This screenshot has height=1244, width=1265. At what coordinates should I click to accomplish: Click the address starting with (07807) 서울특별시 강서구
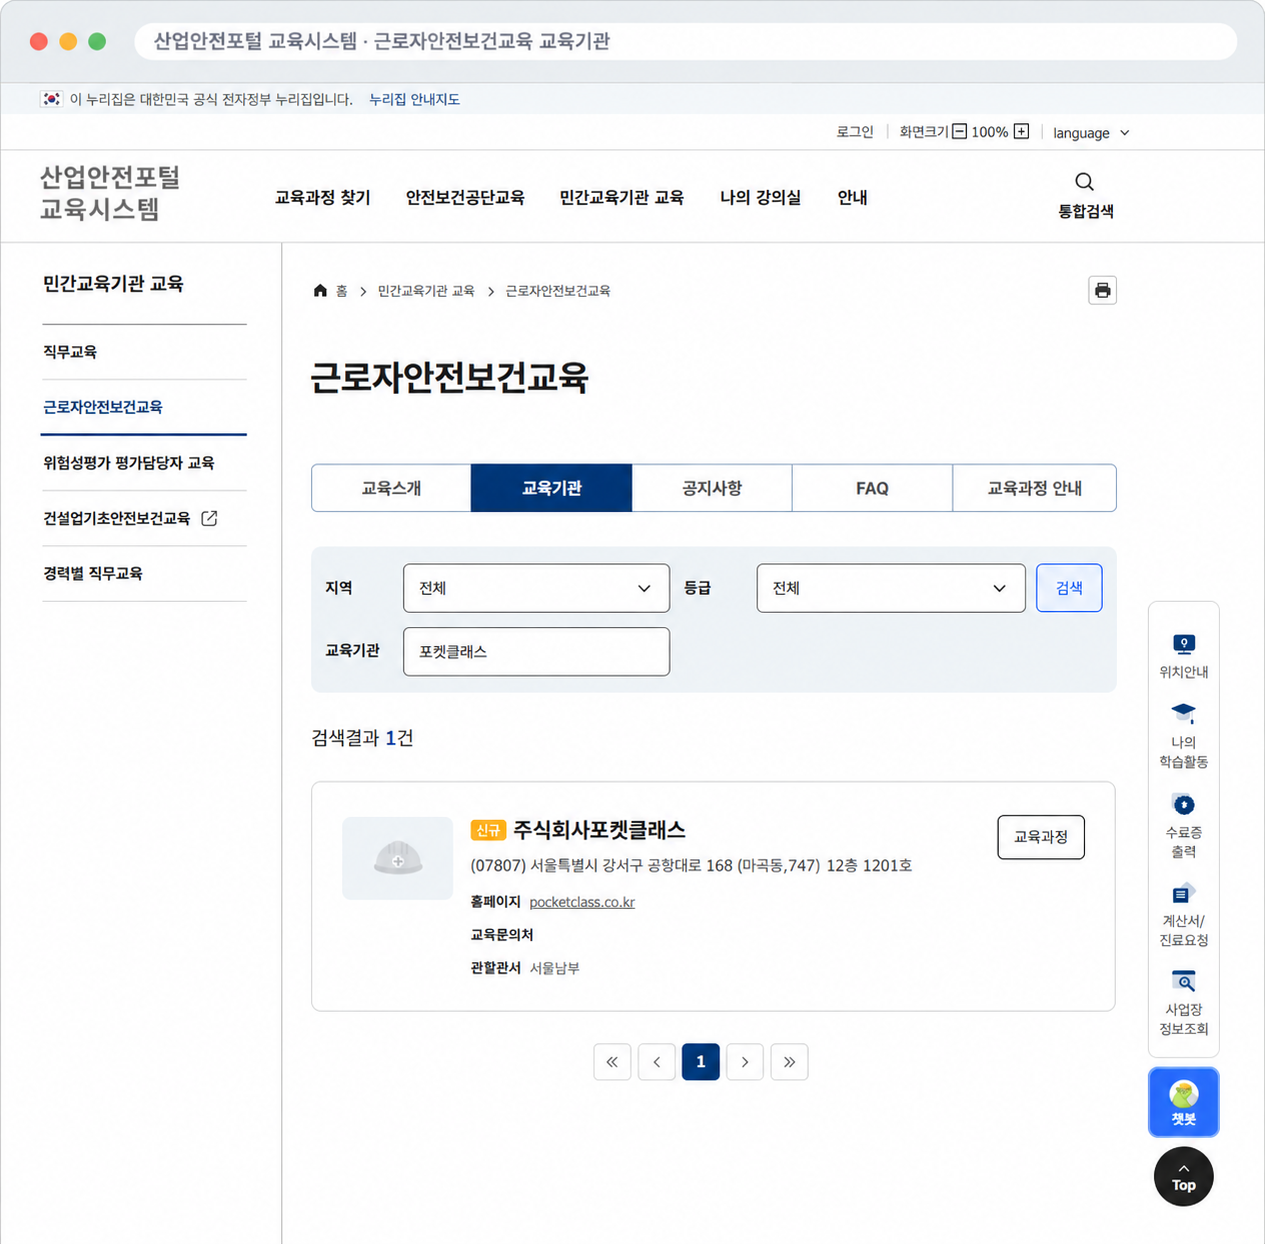pyautogui.click(x=691, y=866)
